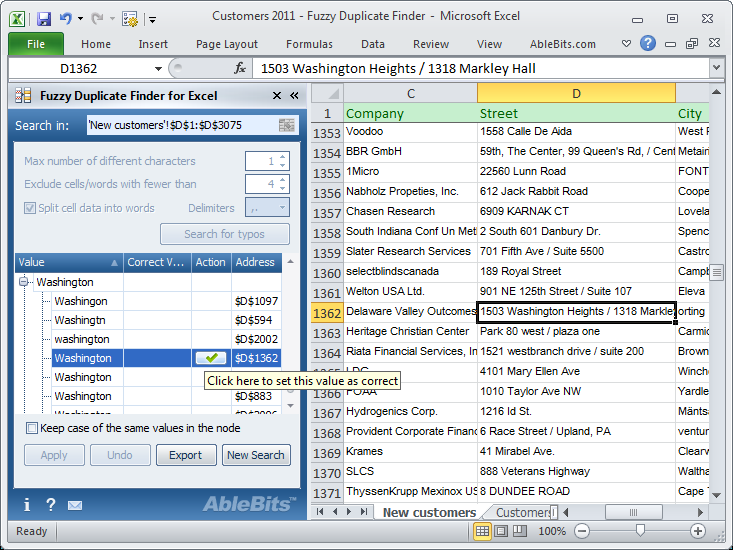Open the pane info icon
The width and height of the screenshot is (733, 550).
(x=27, y=505)
